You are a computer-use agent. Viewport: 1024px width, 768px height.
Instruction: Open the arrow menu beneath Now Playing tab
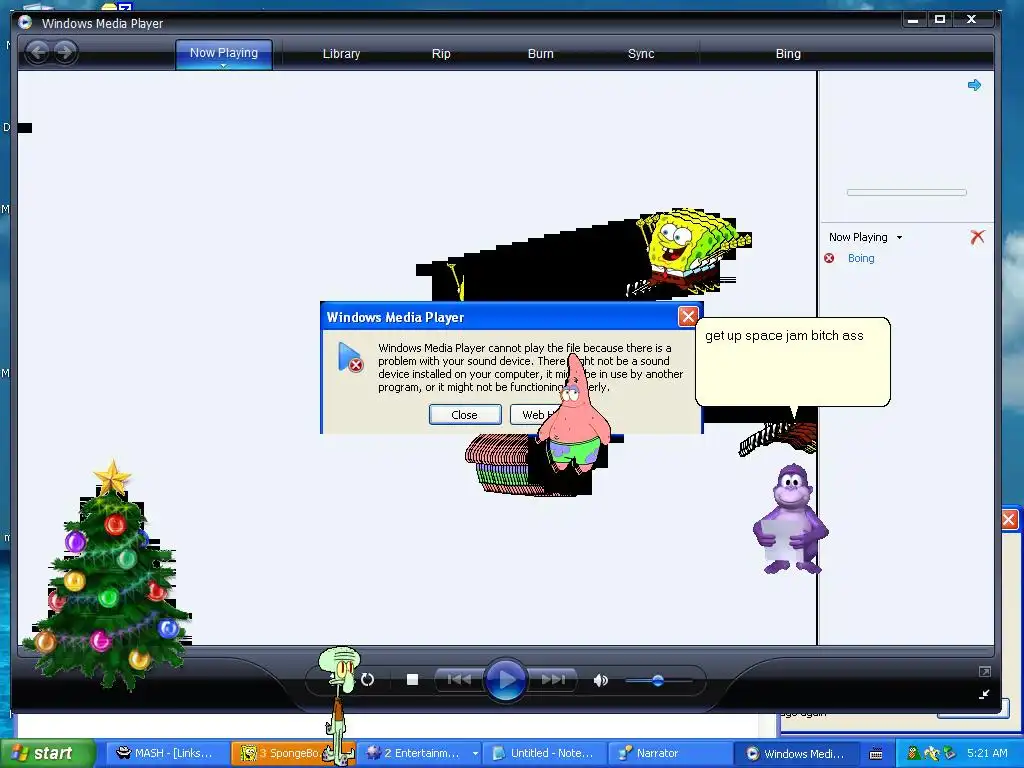[x=223, y=65]
